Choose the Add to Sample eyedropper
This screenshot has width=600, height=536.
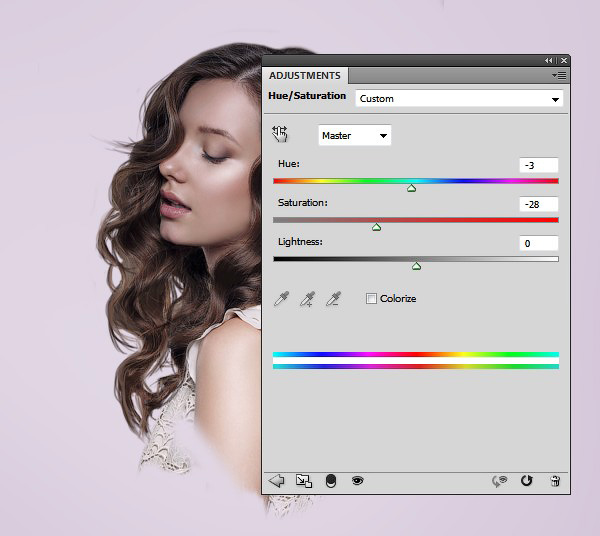[x=307, y=299]
